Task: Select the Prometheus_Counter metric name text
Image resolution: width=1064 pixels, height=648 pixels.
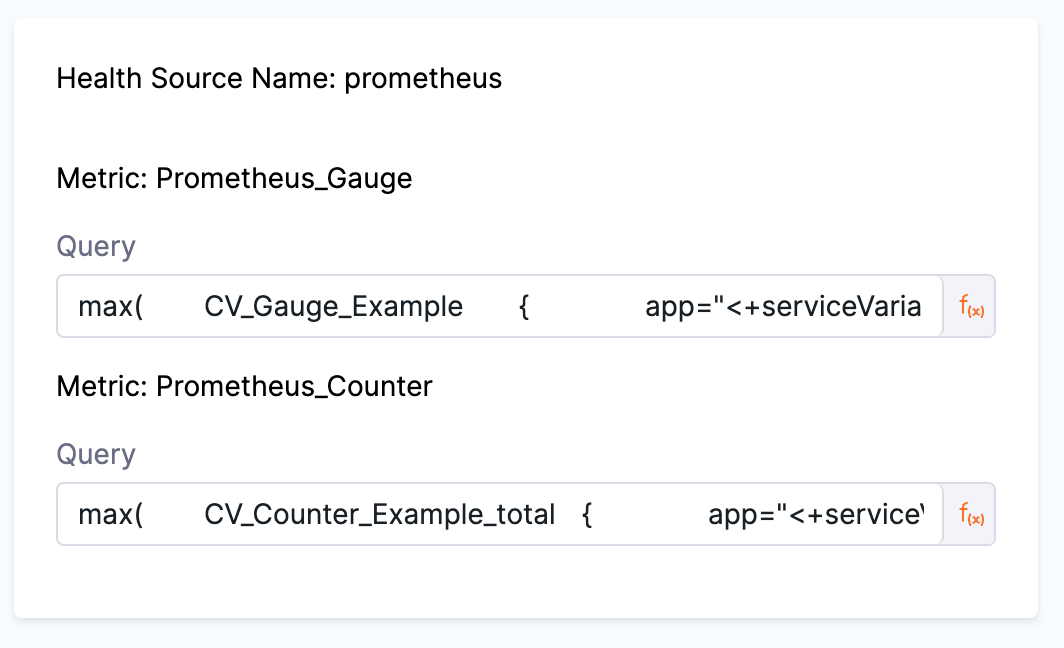Action: pos(294,387)
